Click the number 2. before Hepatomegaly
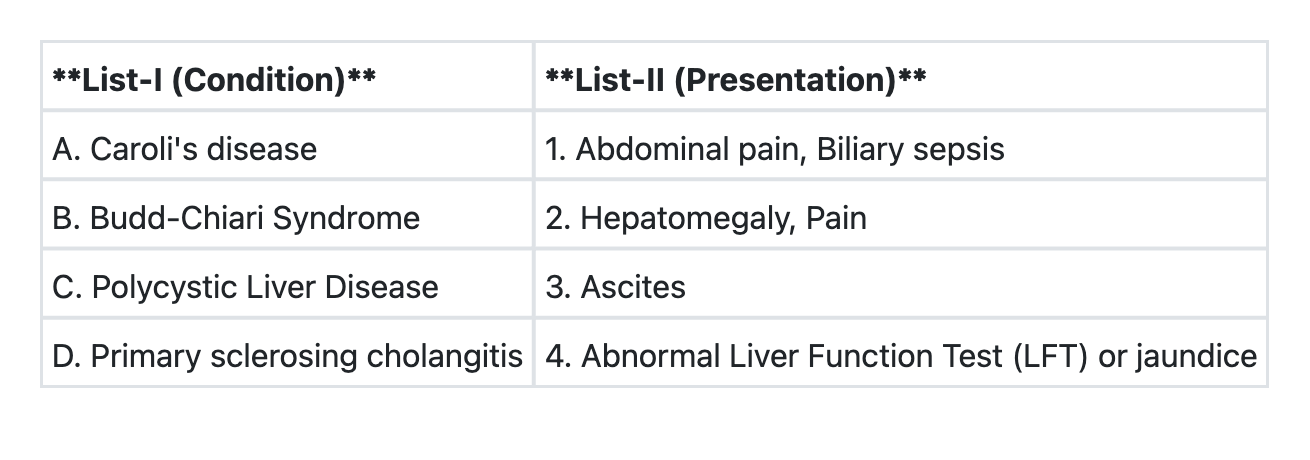Image resolution: width=1310 pixels, height=460 pixels. (x=558, y=218)
